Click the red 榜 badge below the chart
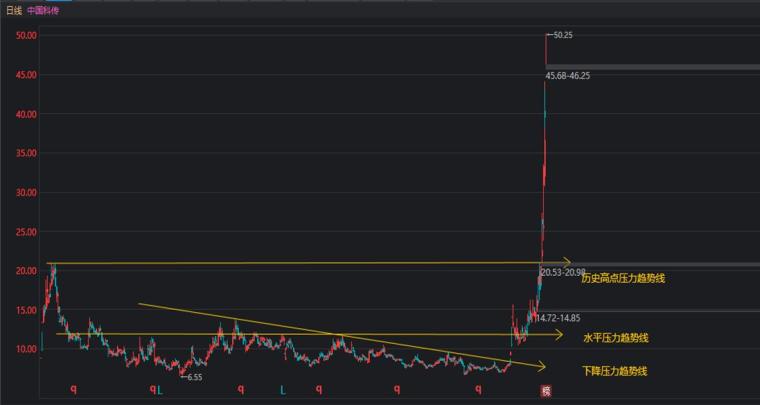The width and height of the screenshot is (760, 405). (546, 390)
